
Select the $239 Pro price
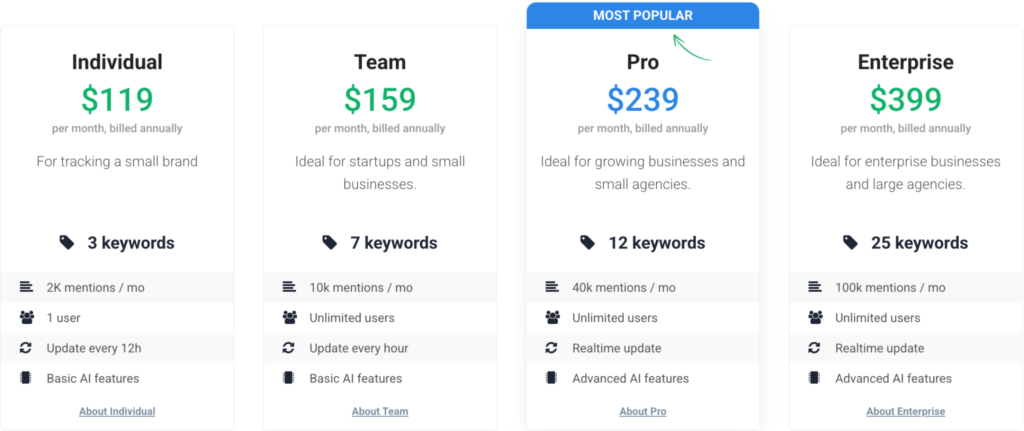coord(643,99)
